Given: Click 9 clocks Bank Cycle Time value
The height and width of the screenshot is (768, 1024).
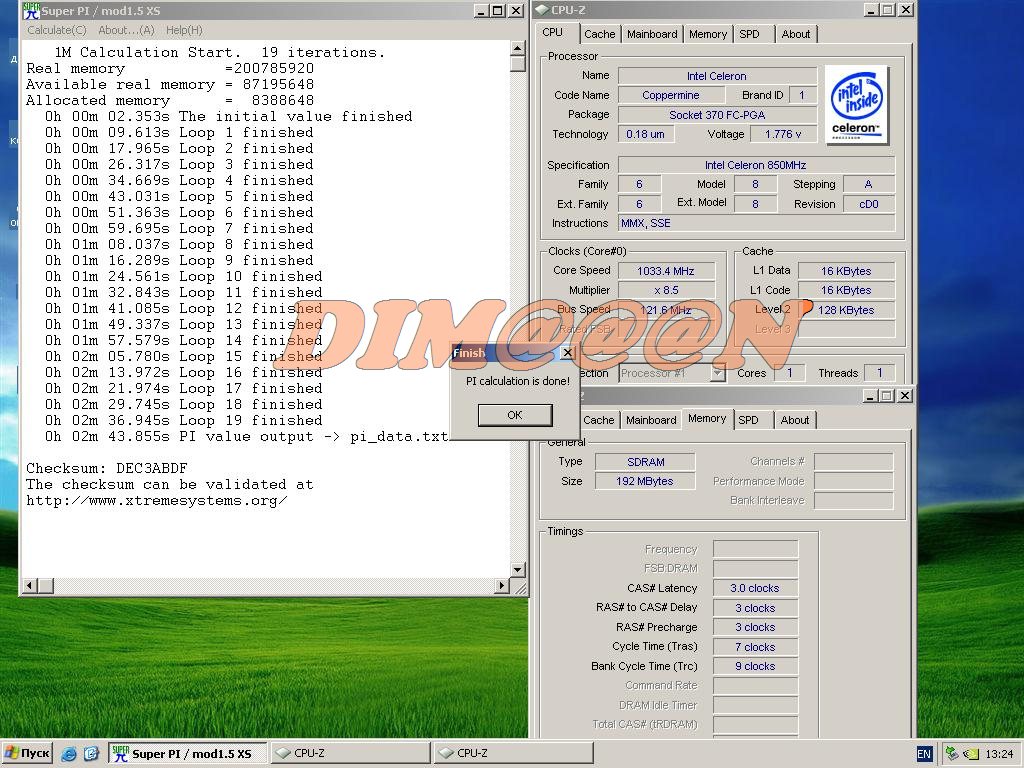Looking at the screenshot, I should click(x=755, y=666).
